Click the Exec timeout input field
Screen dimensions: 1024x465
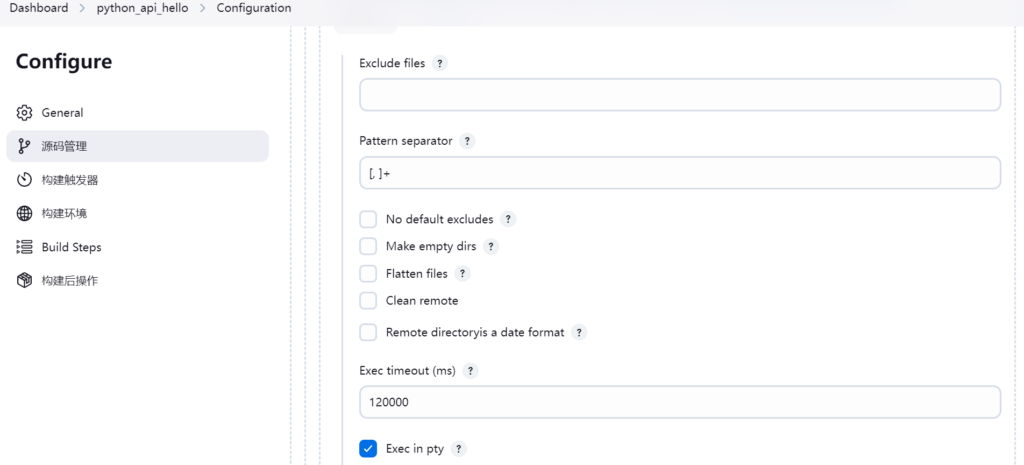pos(680,402)
